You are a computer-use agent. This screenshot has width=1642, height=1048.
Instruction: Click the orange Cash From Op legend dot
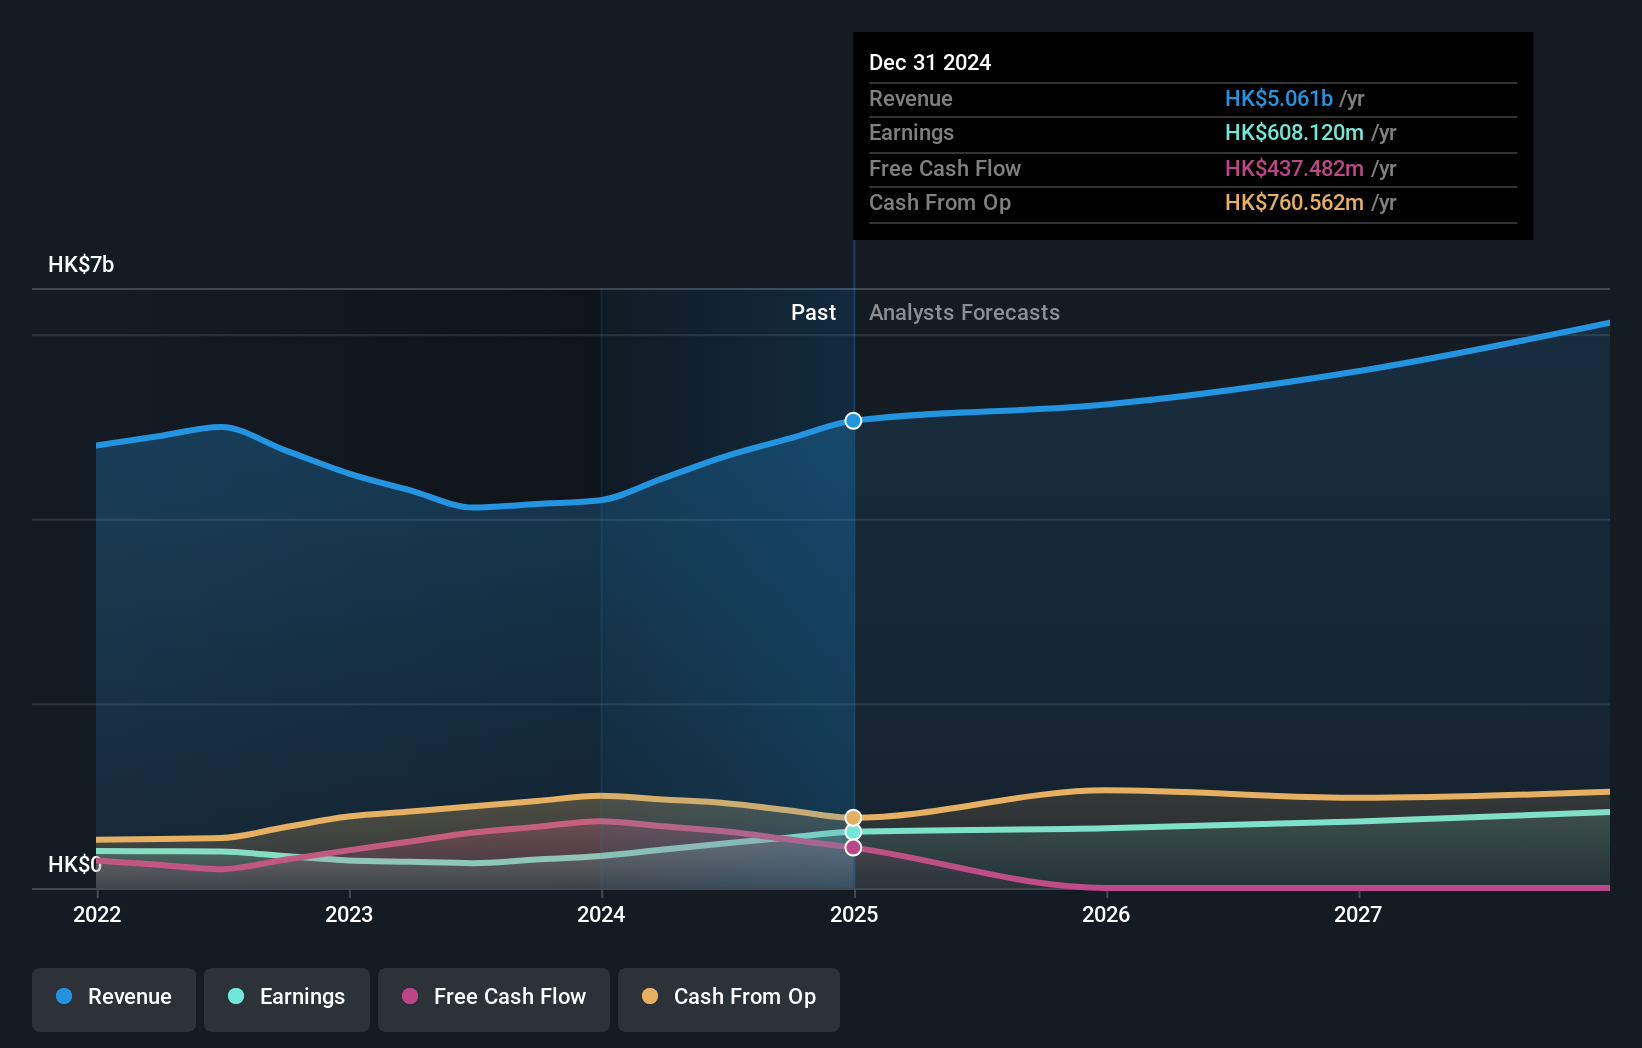point(650,996)
